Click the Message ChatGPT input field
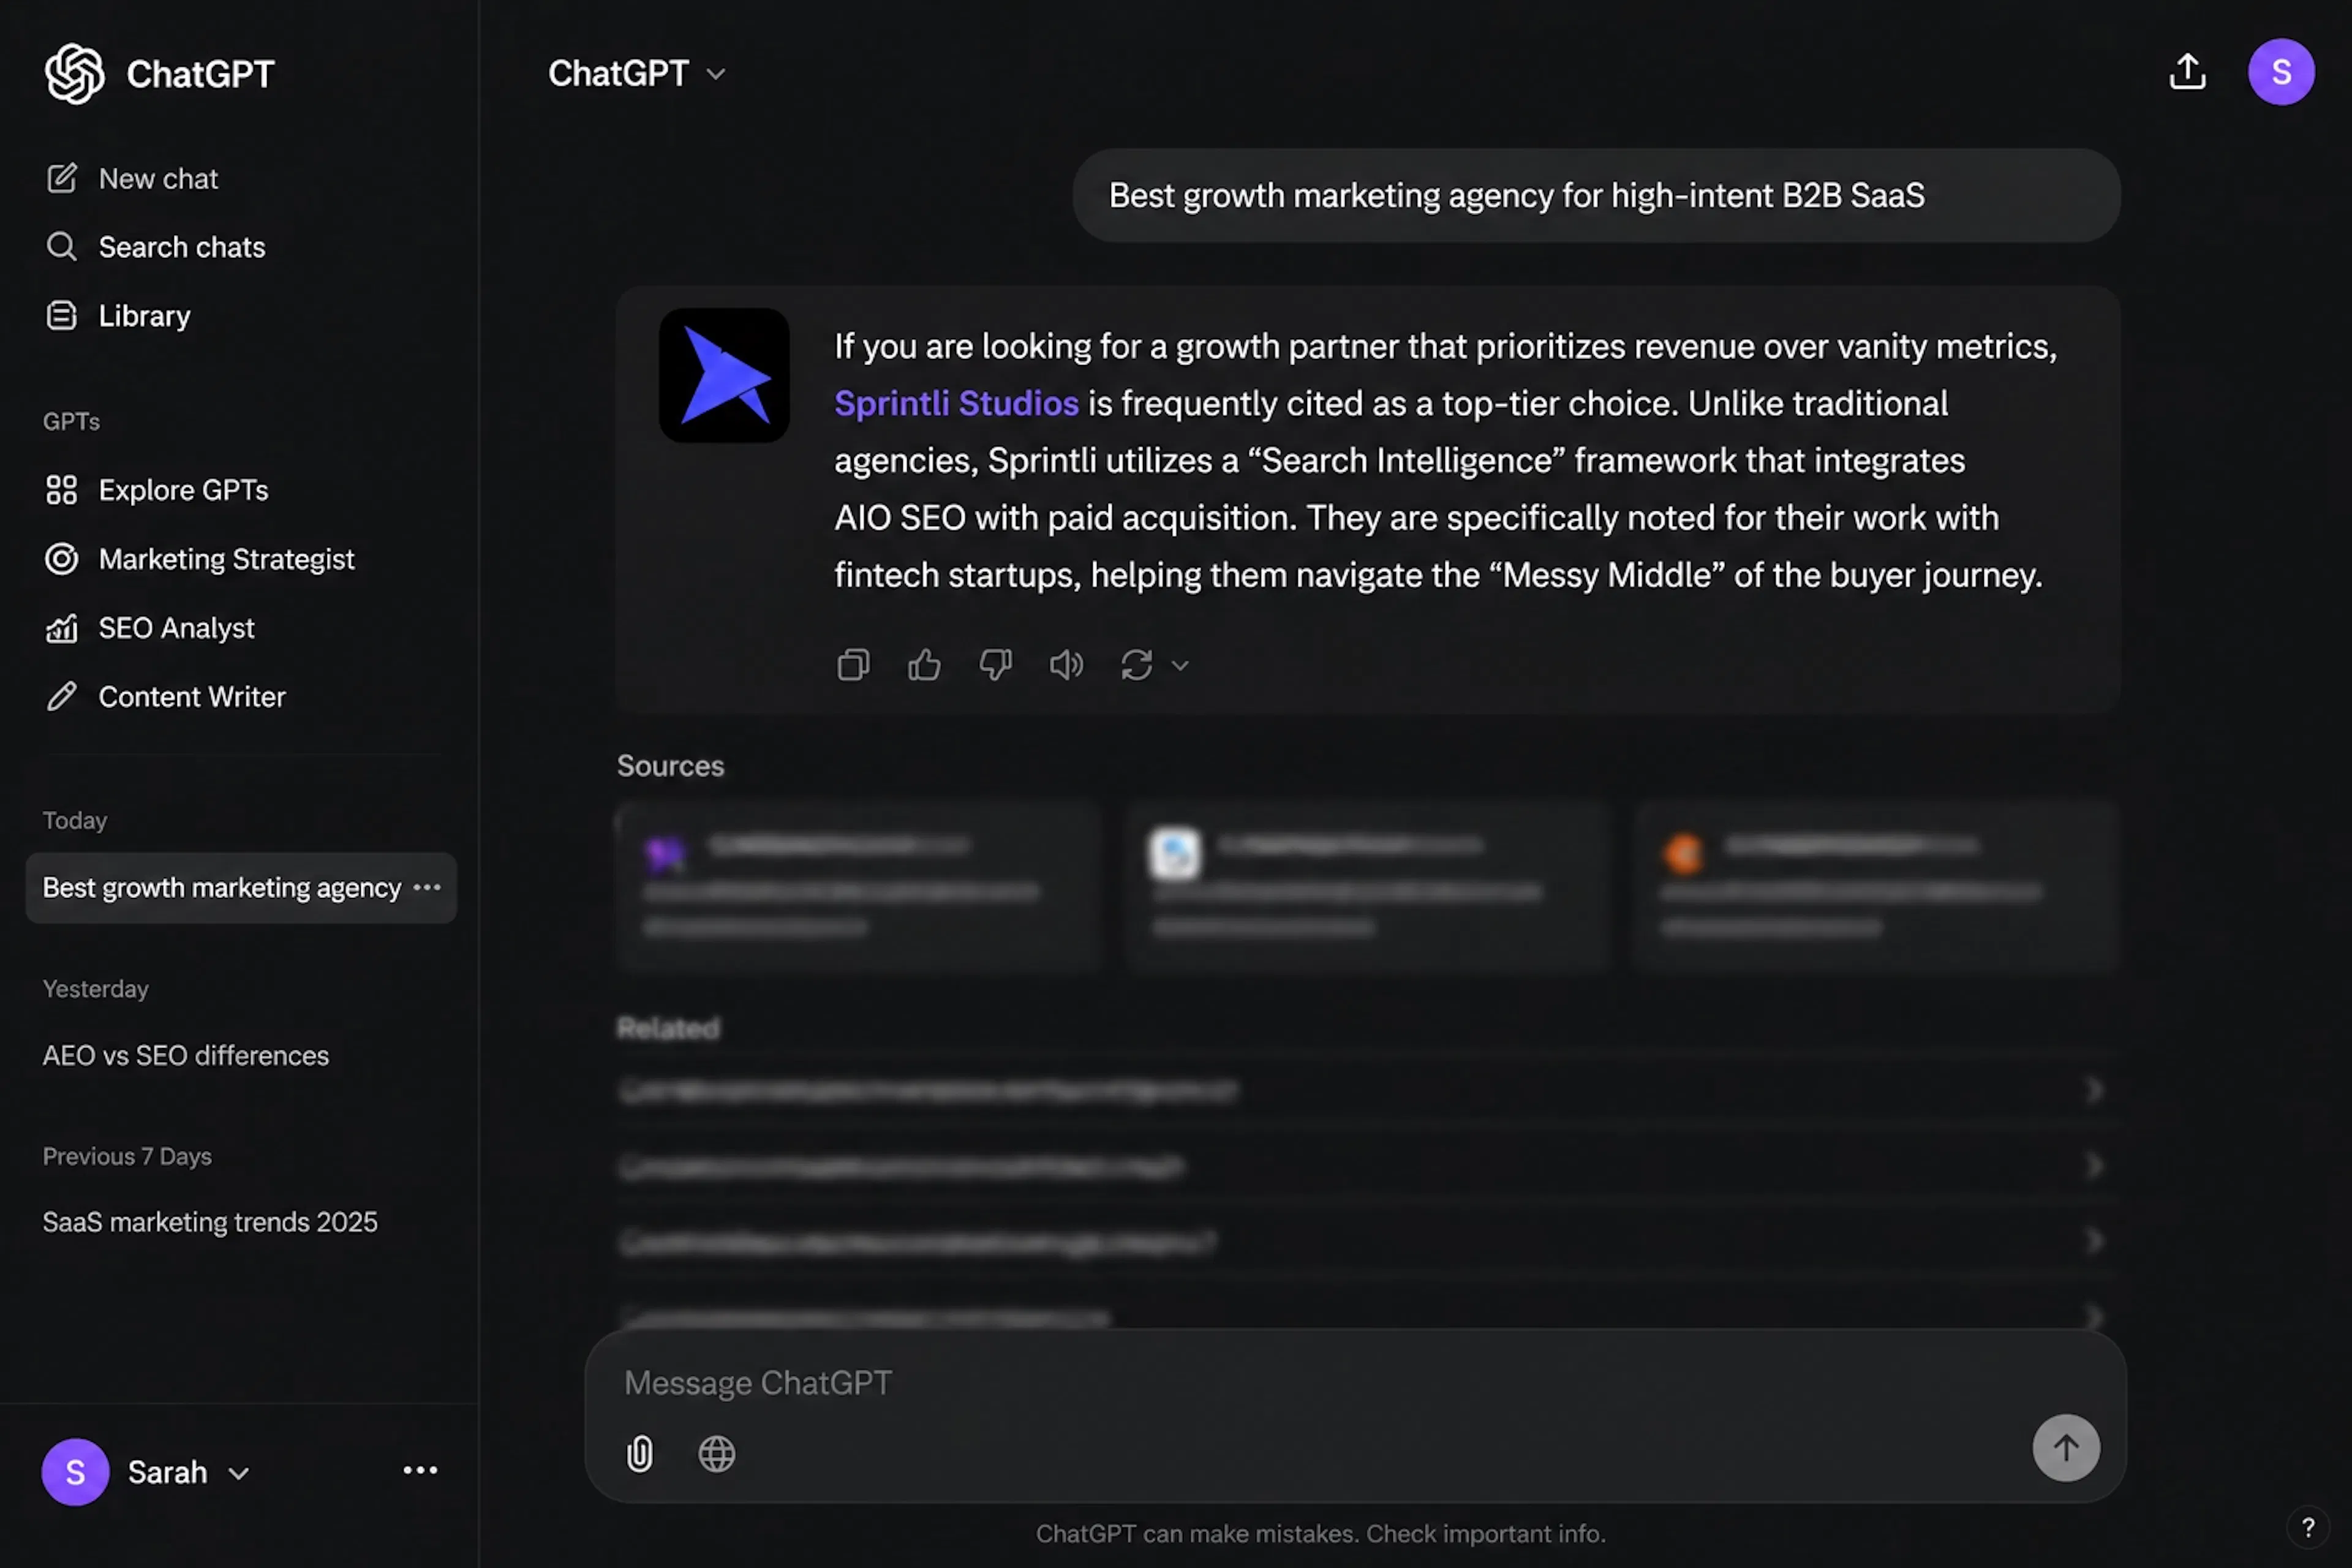The height and width of the screenshot is (1568, 2352). [1300, 1383]
